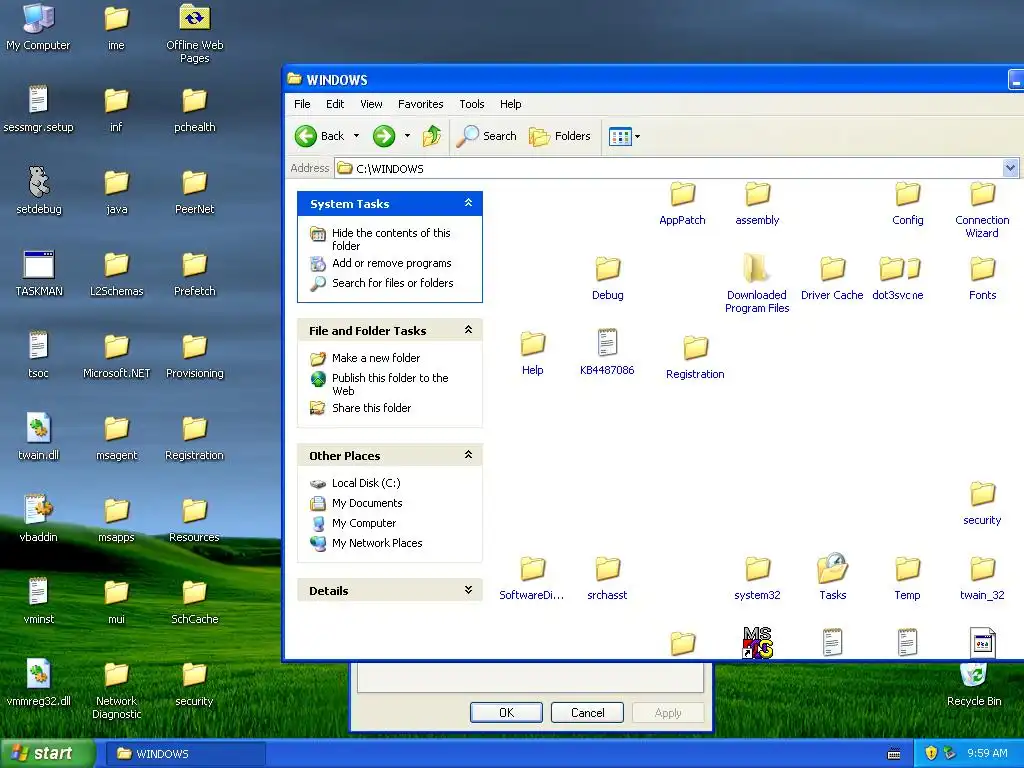This screenshot has width=1024, height=768.
Task: Select the twain_32 folder
Action: 982,579
